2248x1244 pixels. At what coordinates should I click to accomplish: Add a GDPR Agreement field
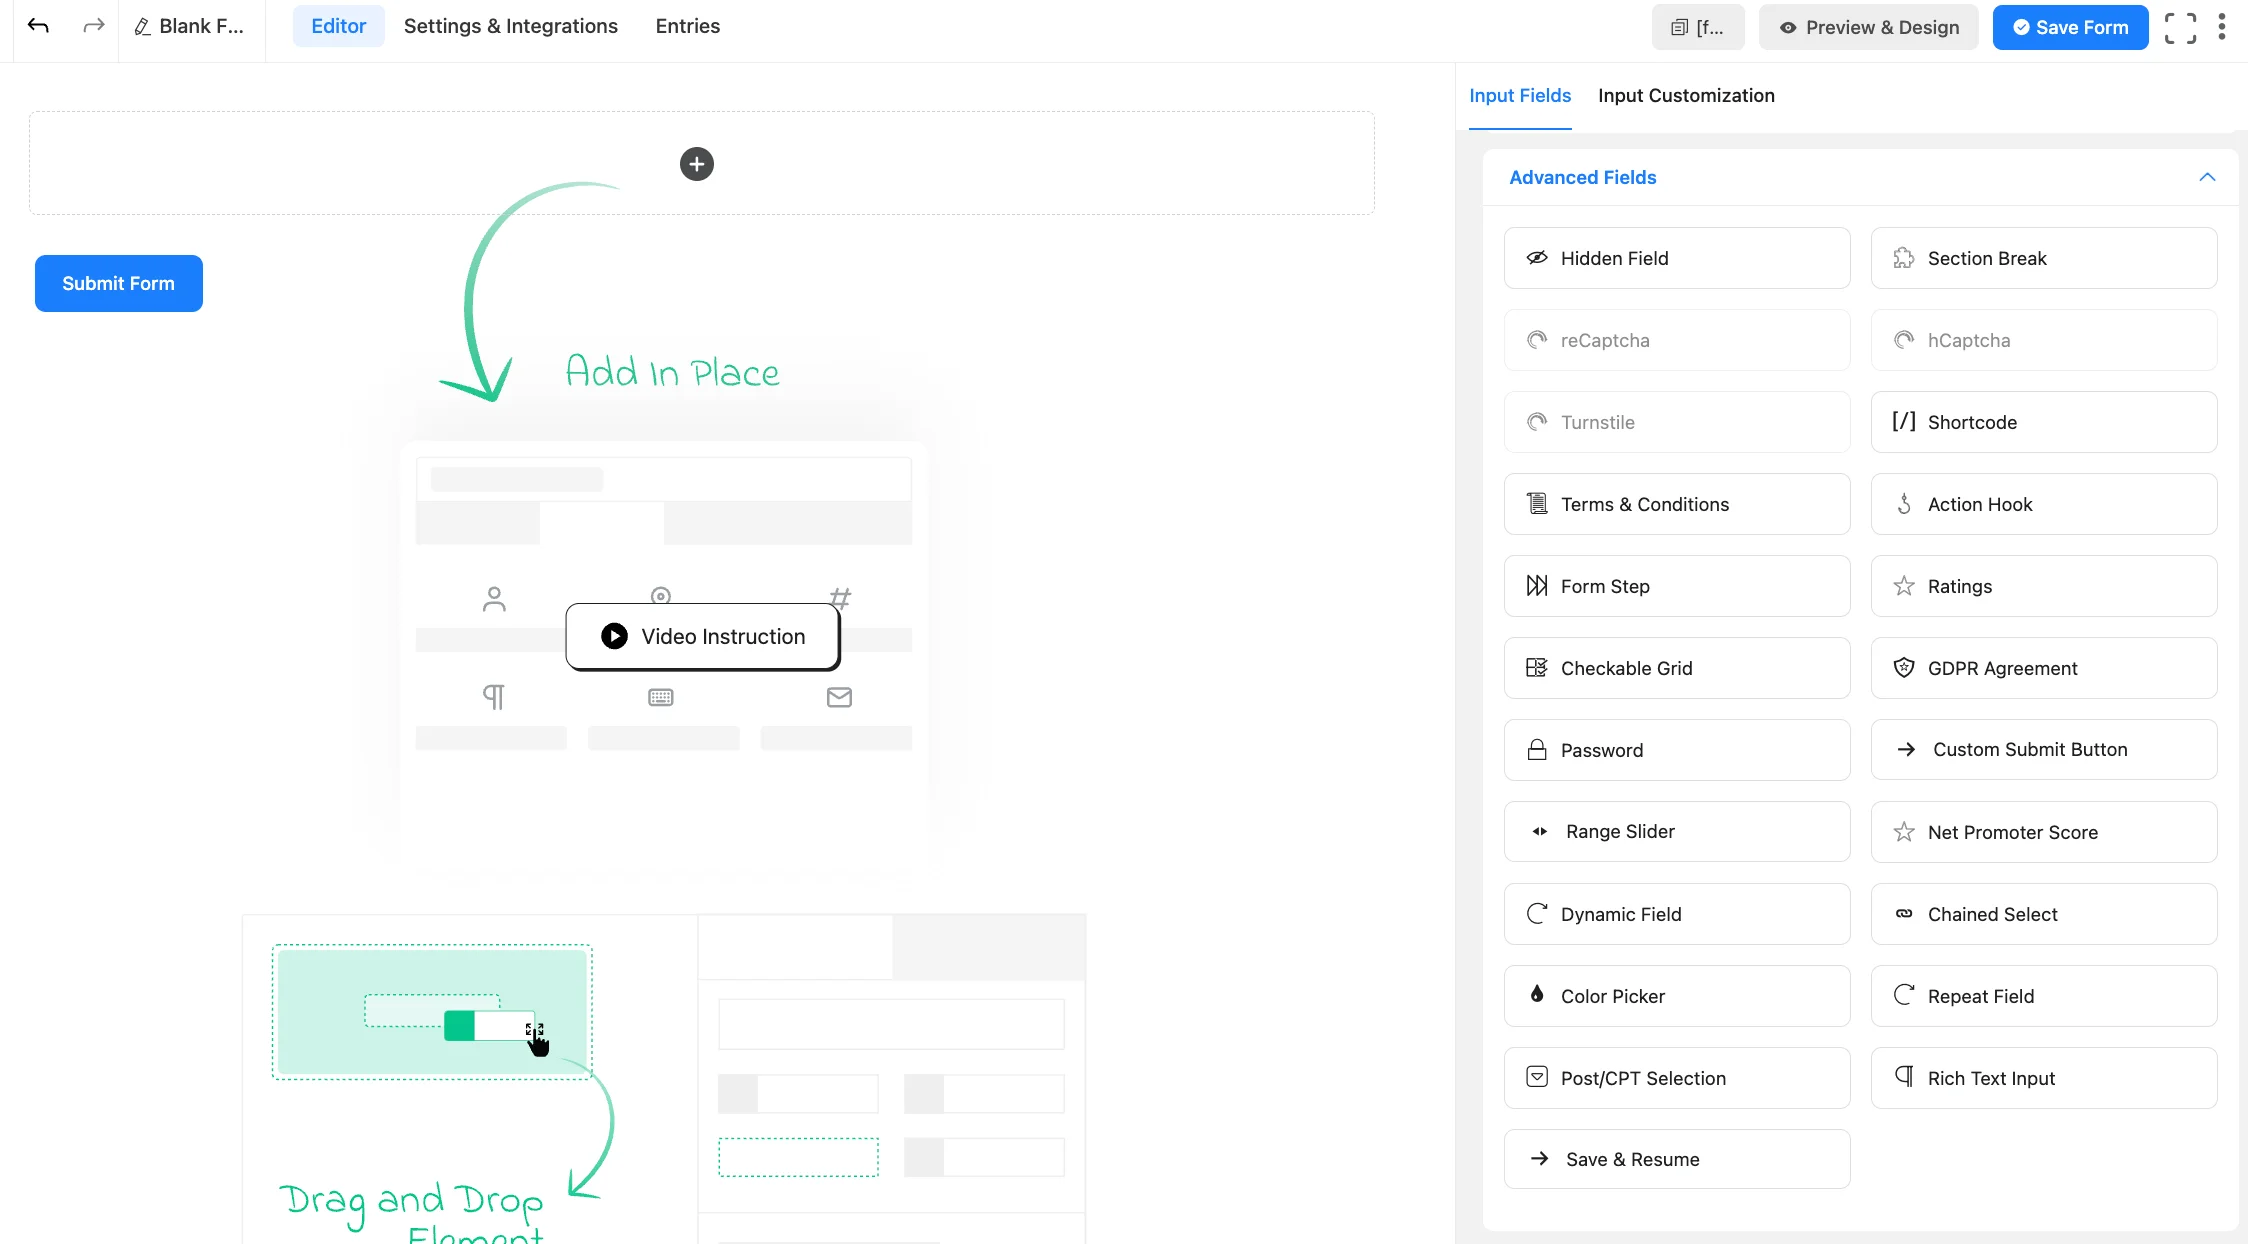coord(2044,668)
